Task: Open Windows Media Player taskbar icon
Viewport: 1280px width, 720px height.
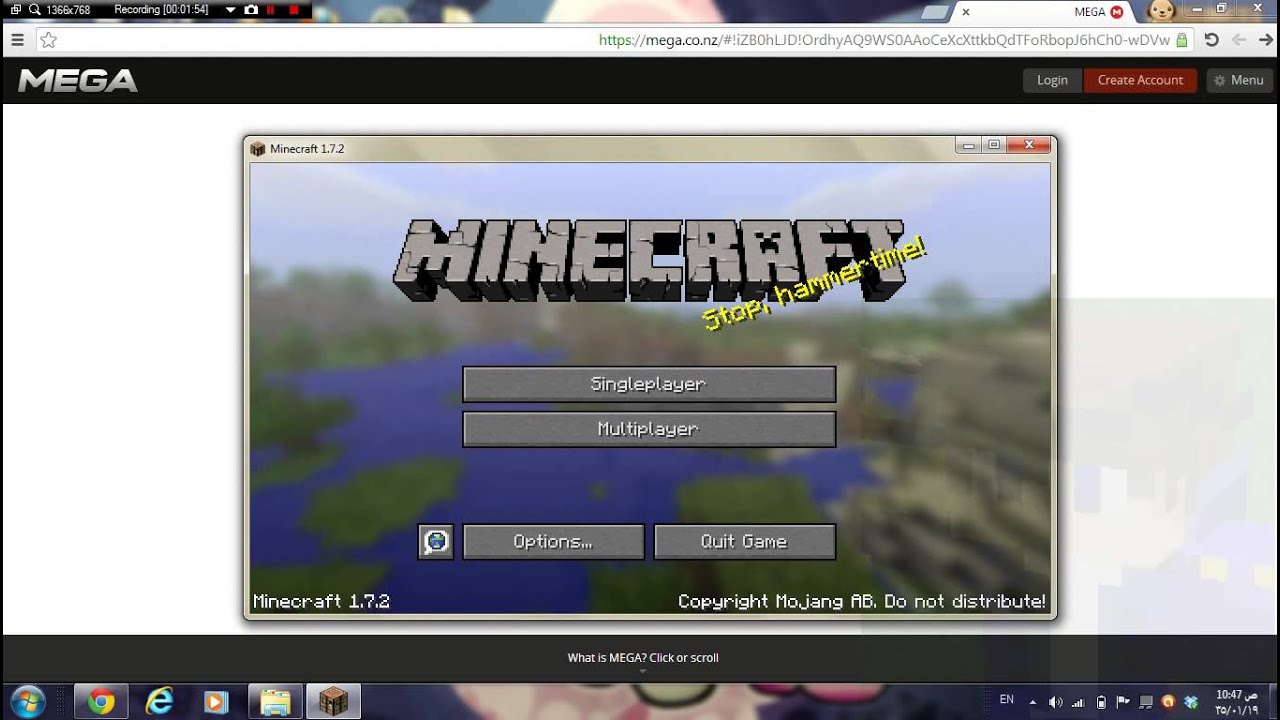Action: [216, 702]
